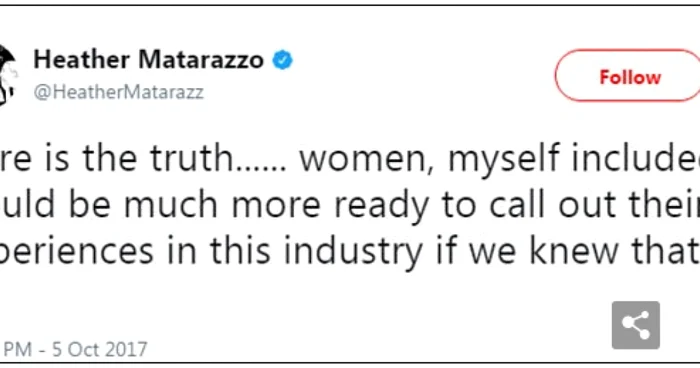Follow Heather Matarazzo
Image resolution: width=700 pixels, height=368 pixels.
point(628,76)
